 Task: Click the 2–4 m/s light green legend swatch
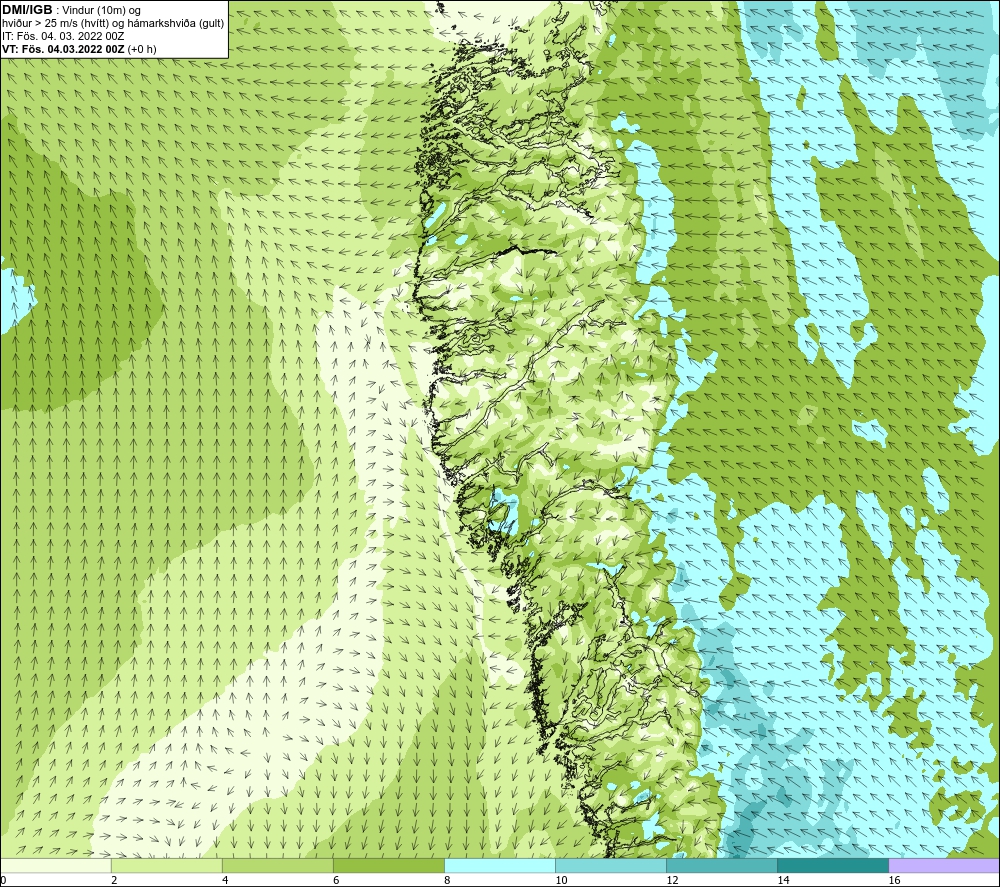pyautogui.click(x=166, y=865)
